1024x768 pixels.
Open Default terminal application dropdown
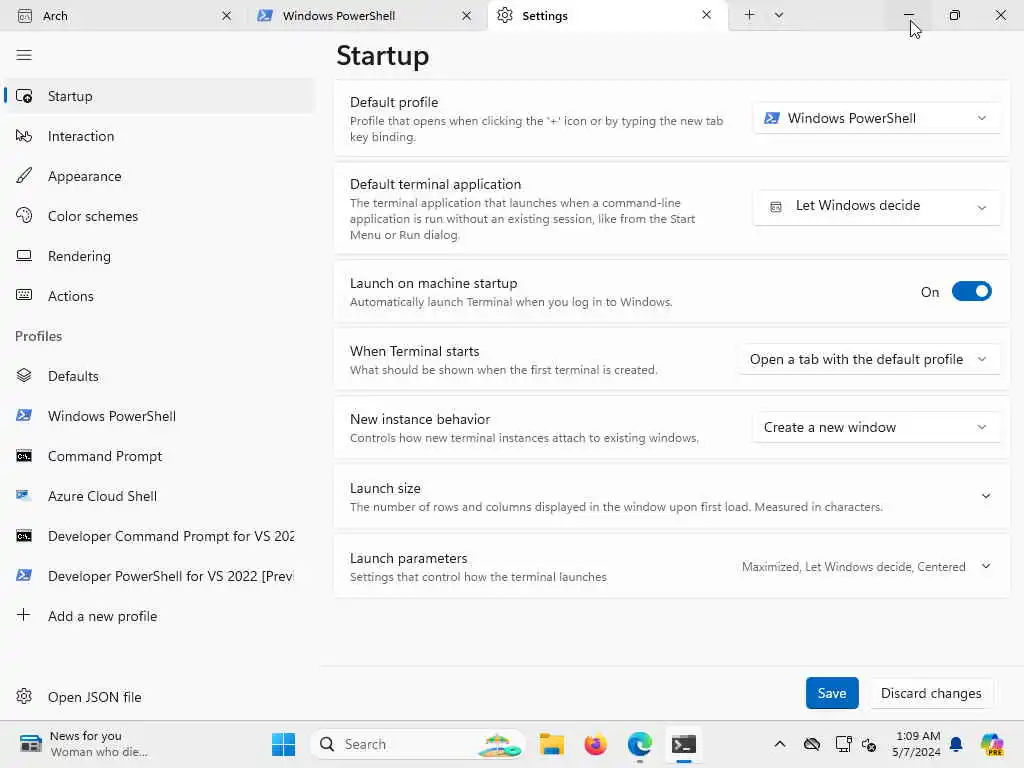point(876,207)
